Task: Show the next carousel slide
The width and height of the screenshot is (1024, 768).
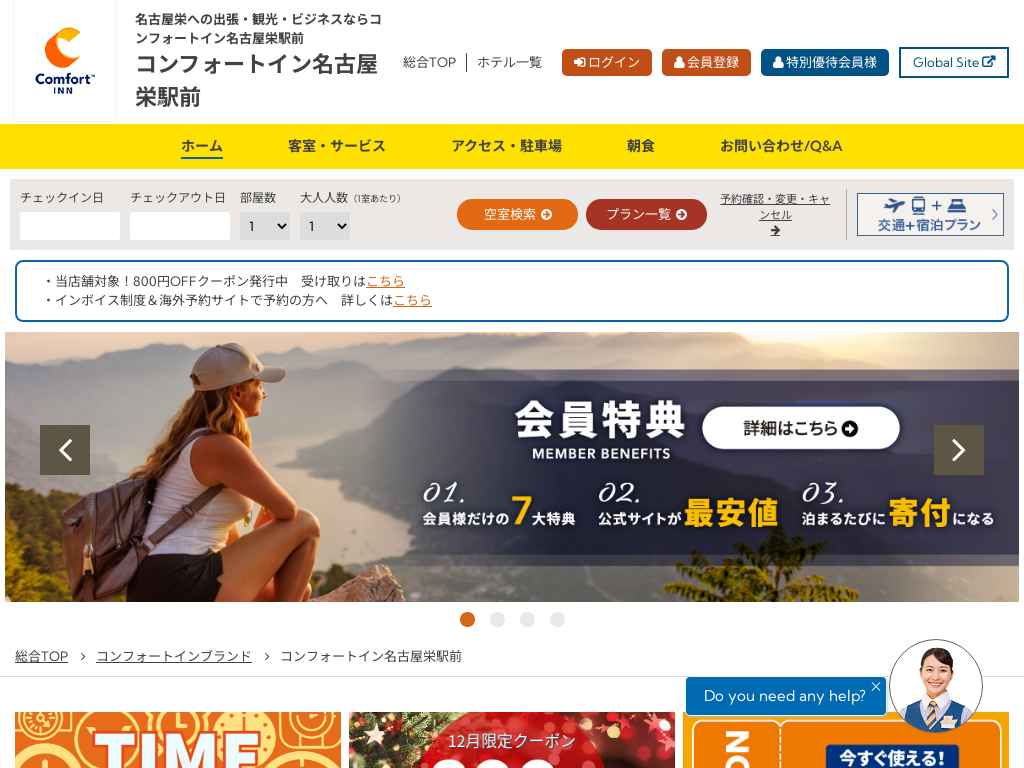Action: click(x=959, y=450)
